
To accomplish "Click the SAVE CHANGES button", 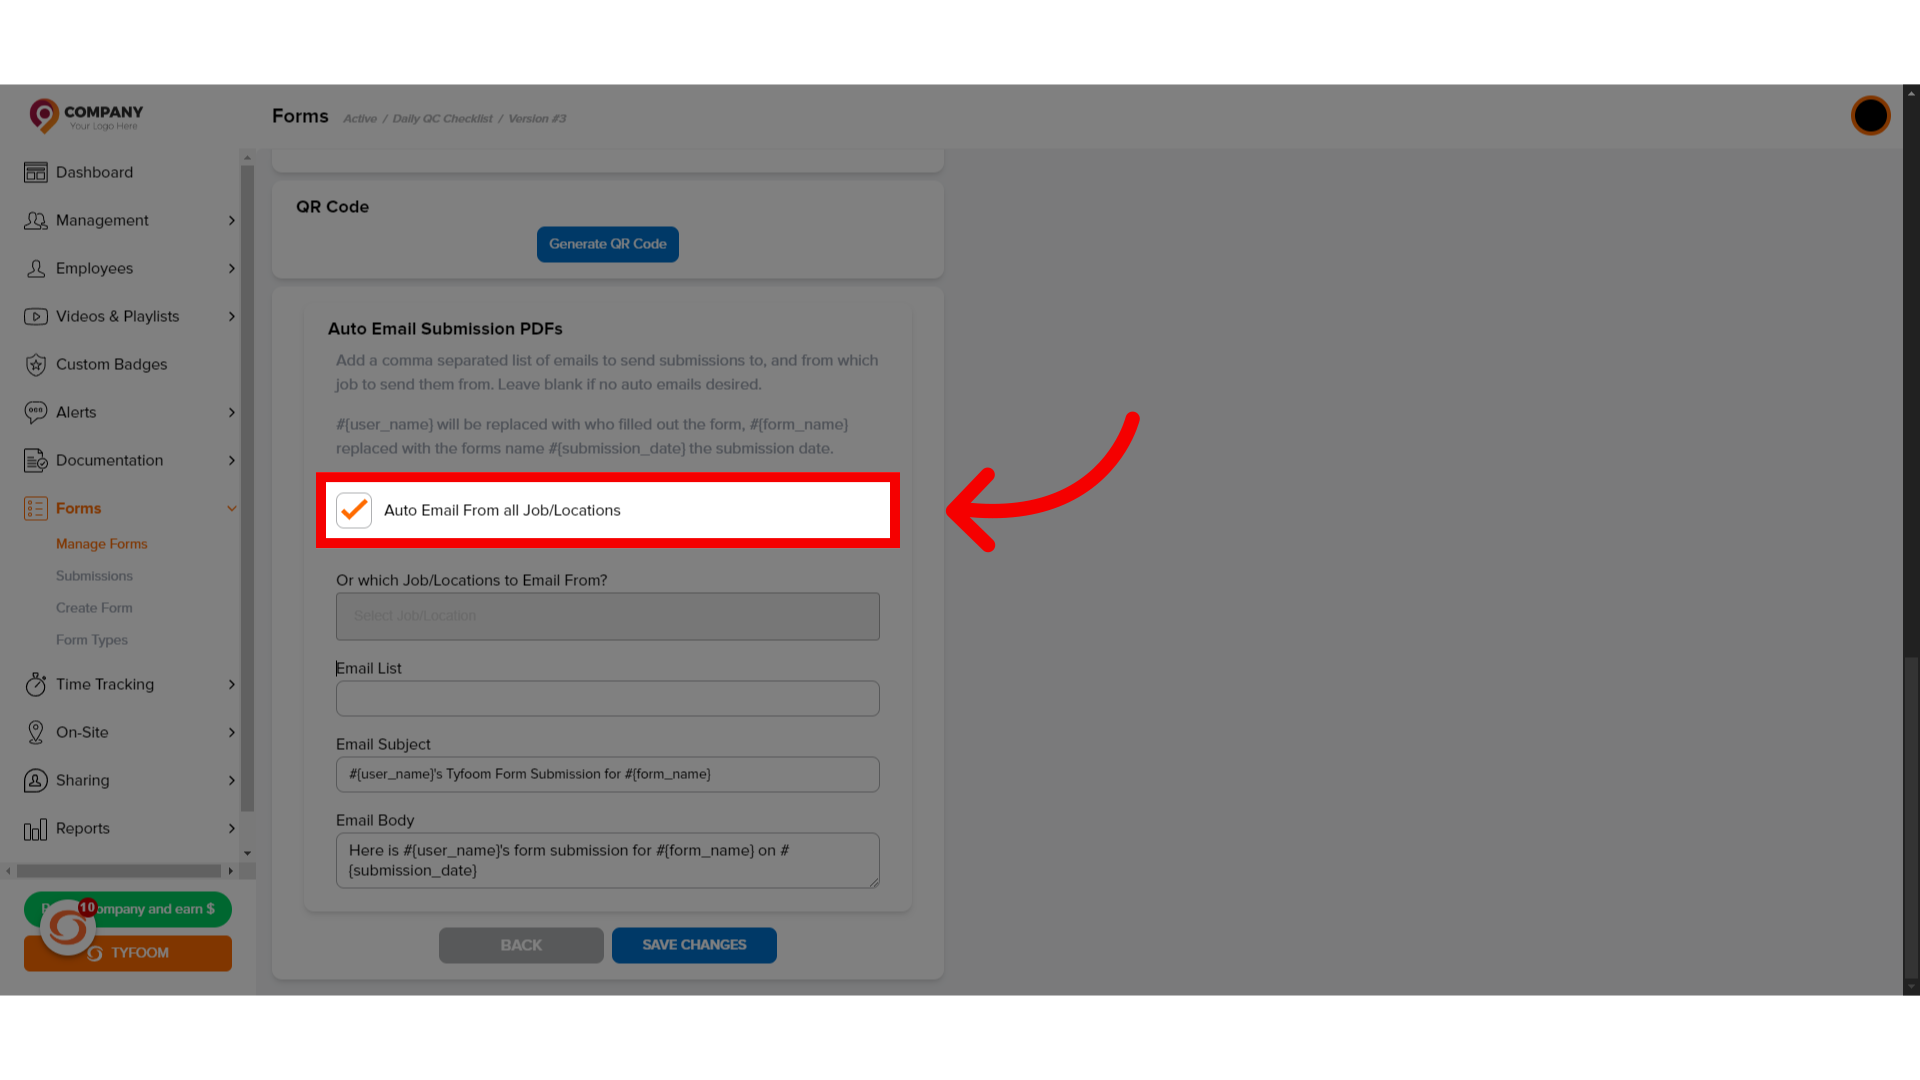I will pos(694,945).
